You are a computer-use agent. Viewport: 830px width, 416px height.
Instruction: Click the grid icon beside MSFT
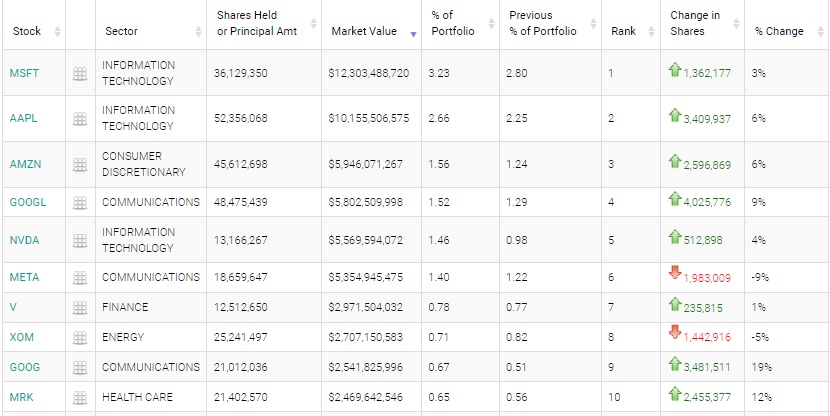point(80,73)
